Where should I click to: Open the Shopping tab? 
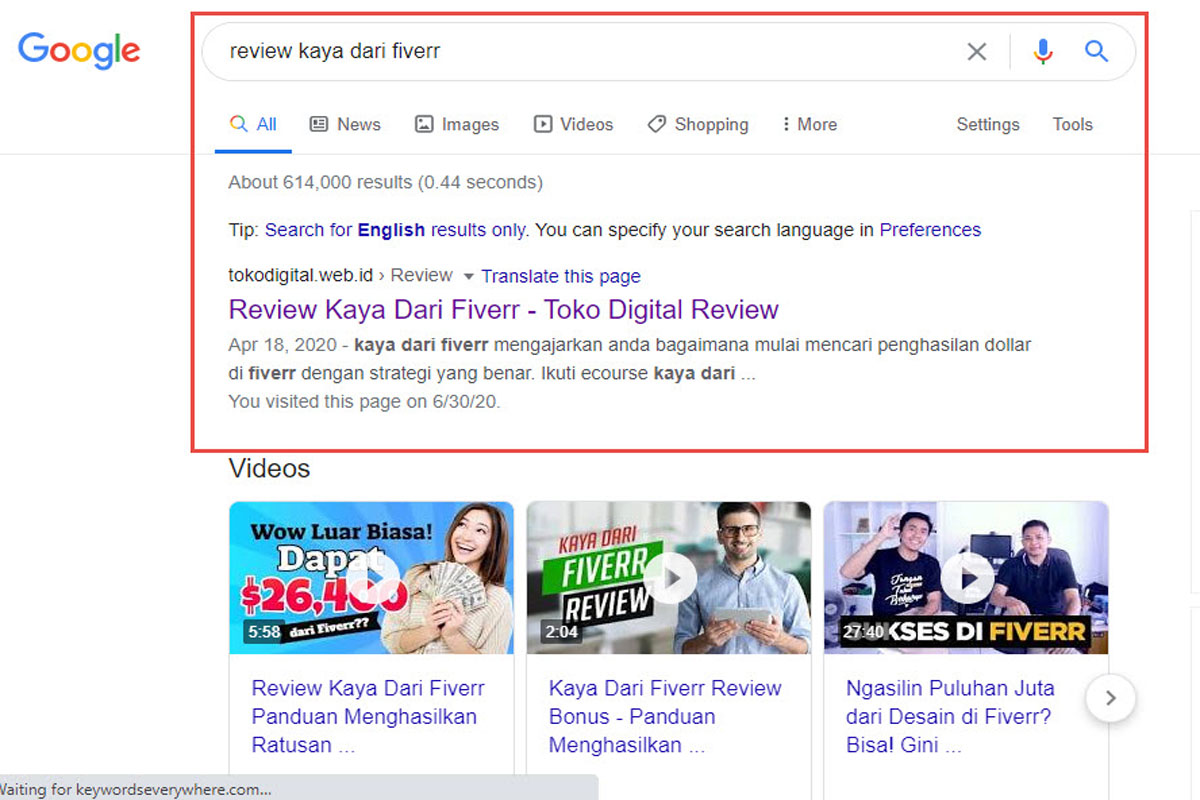(698, 125)
